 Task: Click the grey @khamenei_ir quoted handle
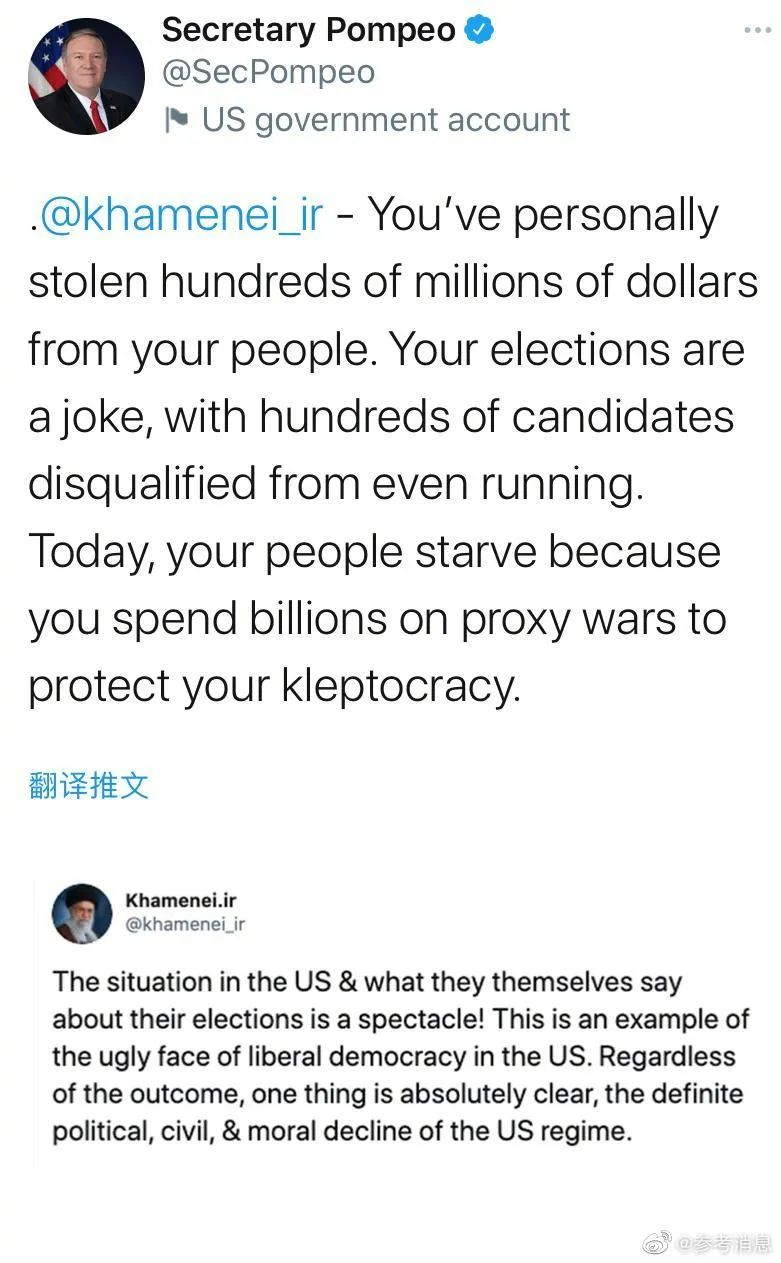(185, 923)
